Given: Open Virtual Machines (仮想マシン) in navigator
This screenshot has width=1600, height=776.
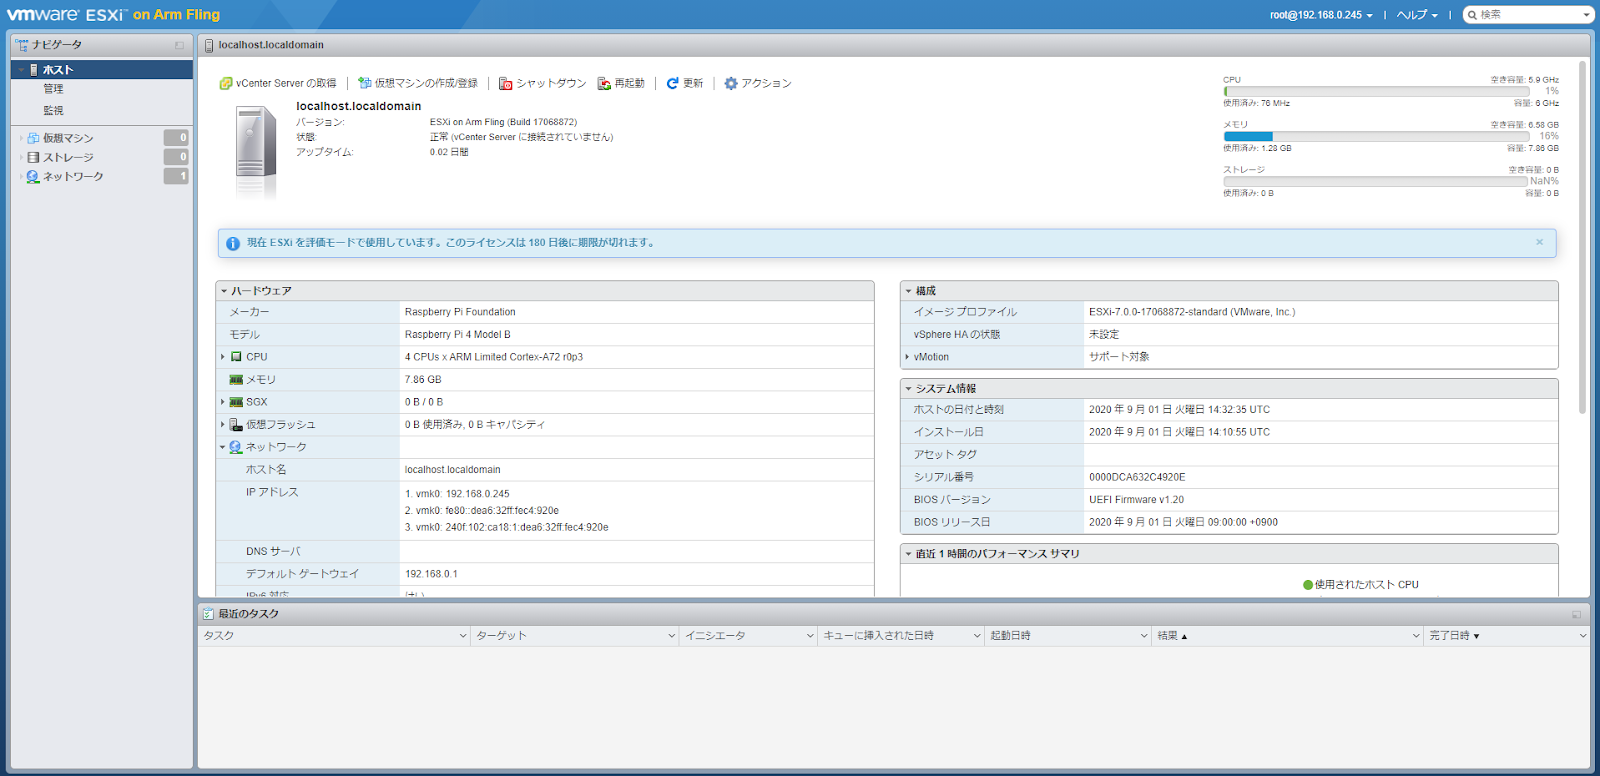Looking at the screenshot, I should click(x=68, y=138).
